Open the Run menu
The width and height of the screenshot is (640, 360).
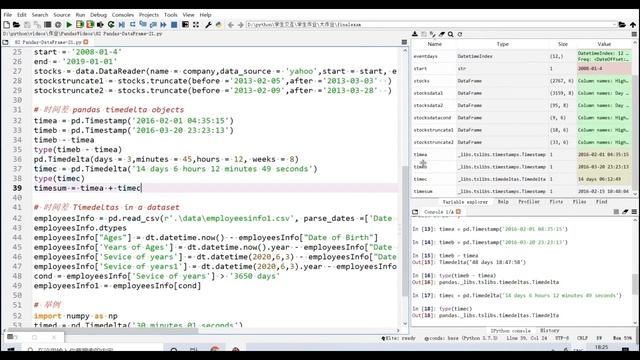coord(80,15)
